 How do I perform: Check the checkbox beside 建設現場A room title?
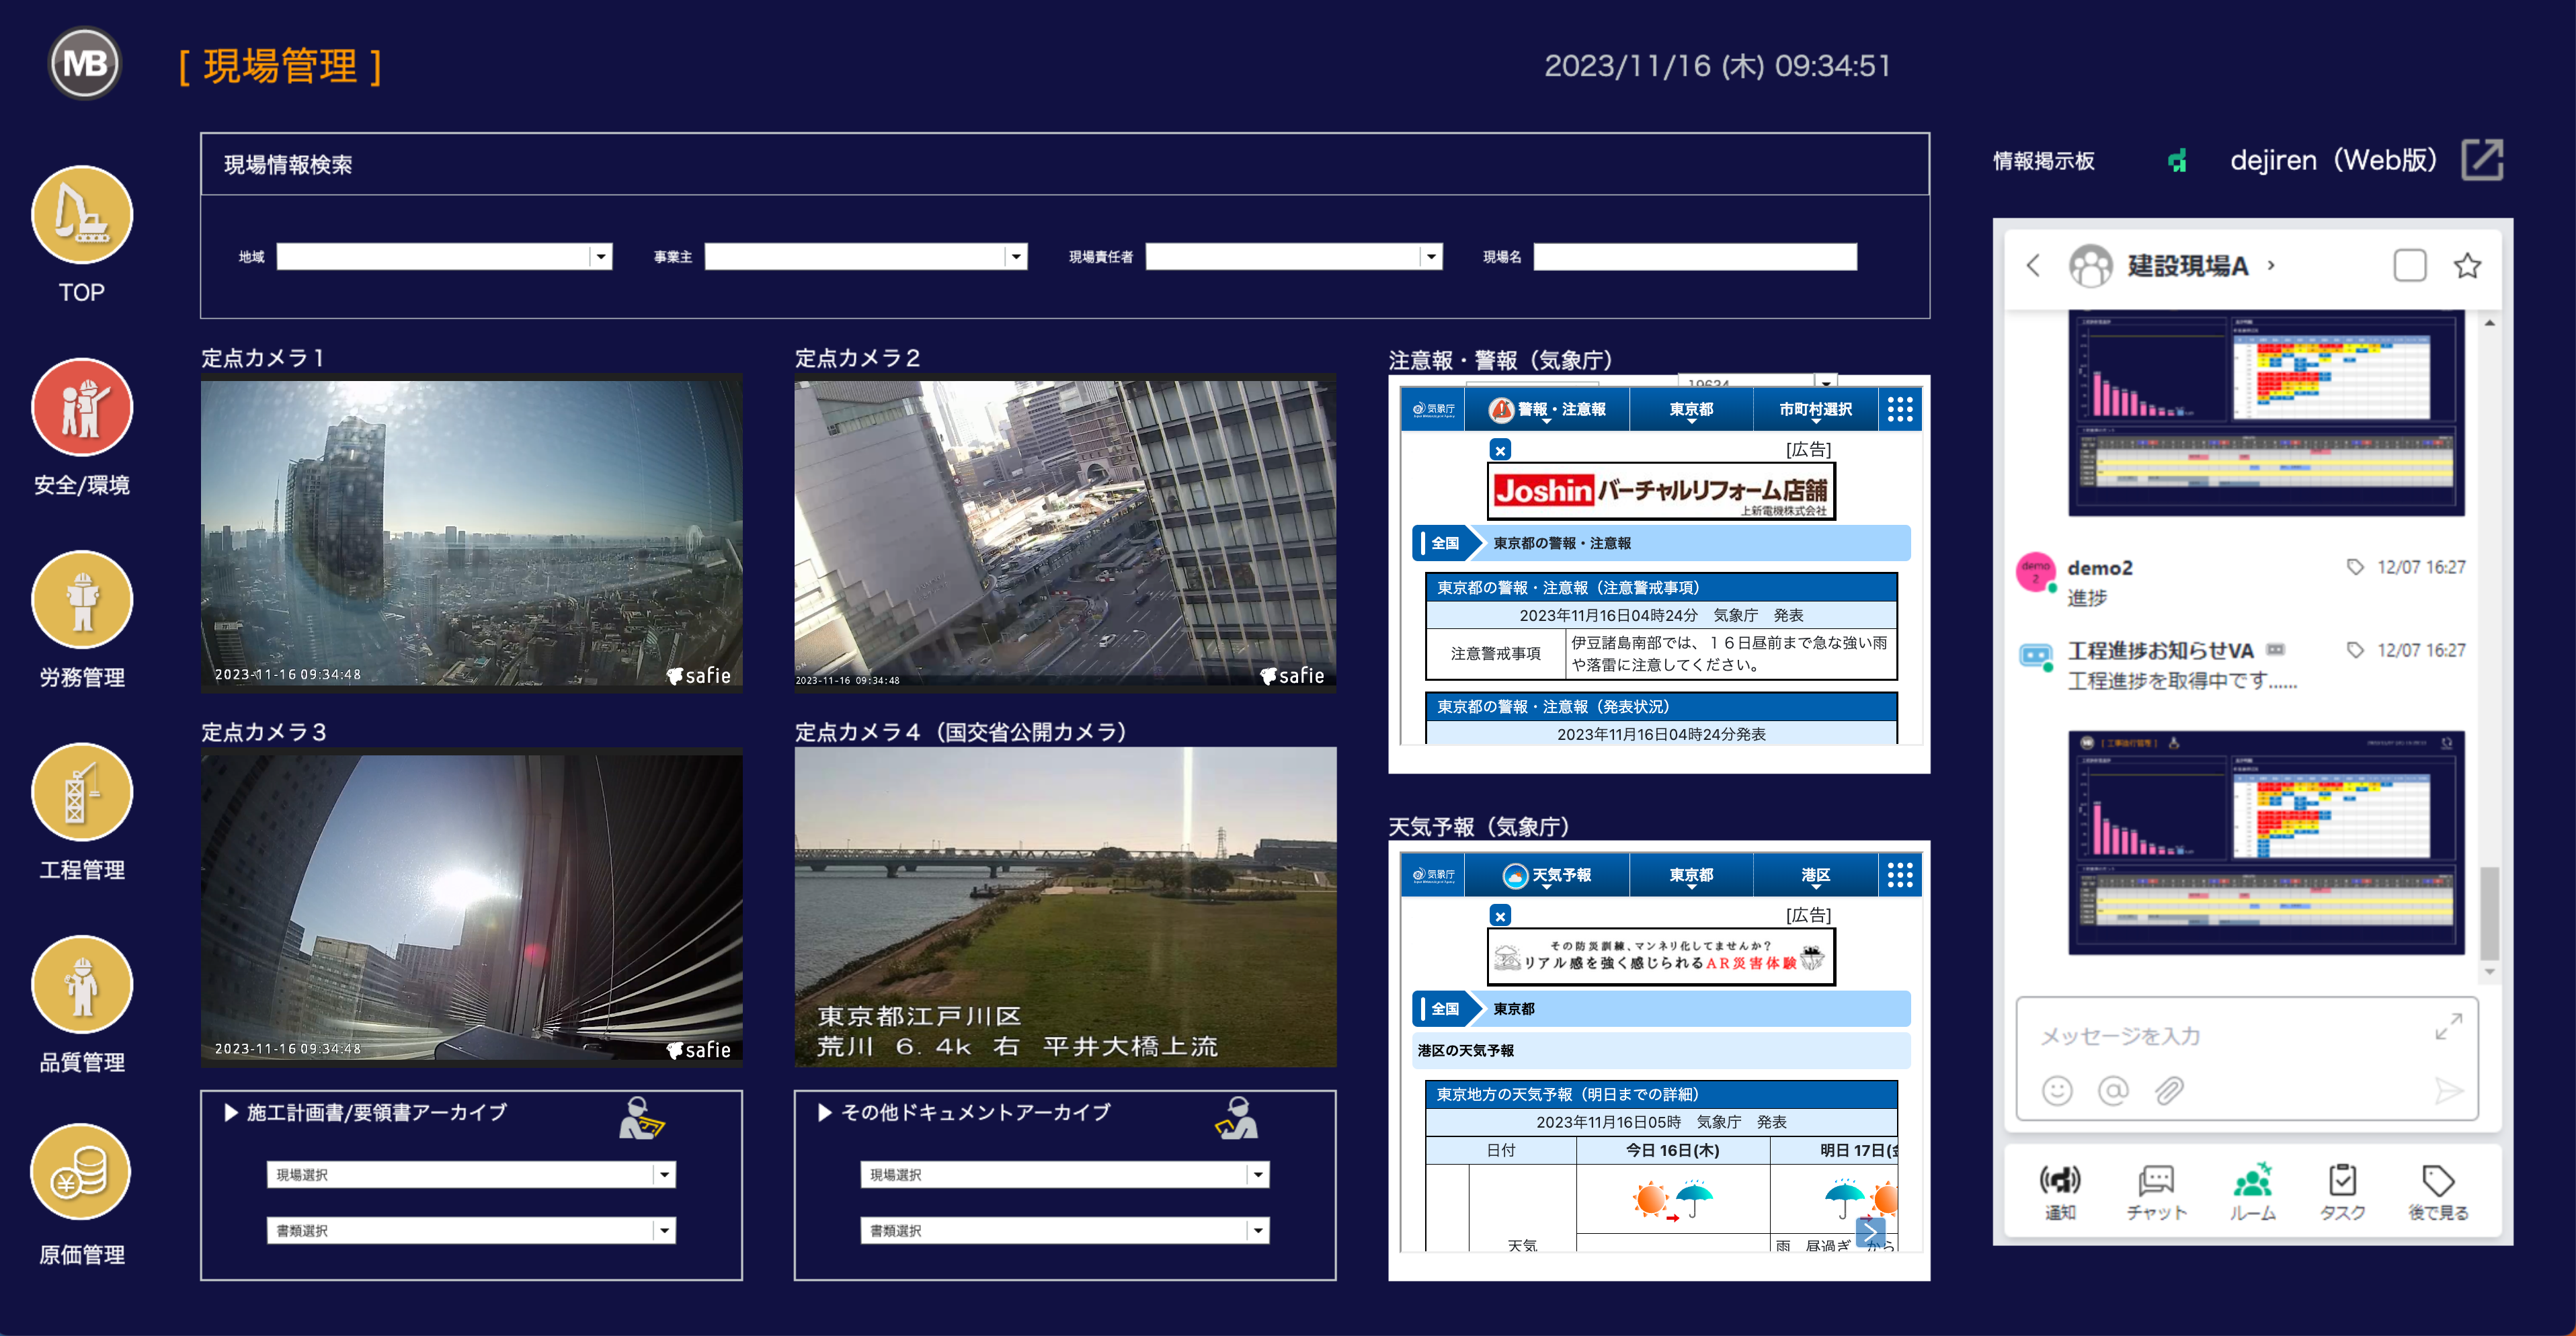pos(2410,265)
